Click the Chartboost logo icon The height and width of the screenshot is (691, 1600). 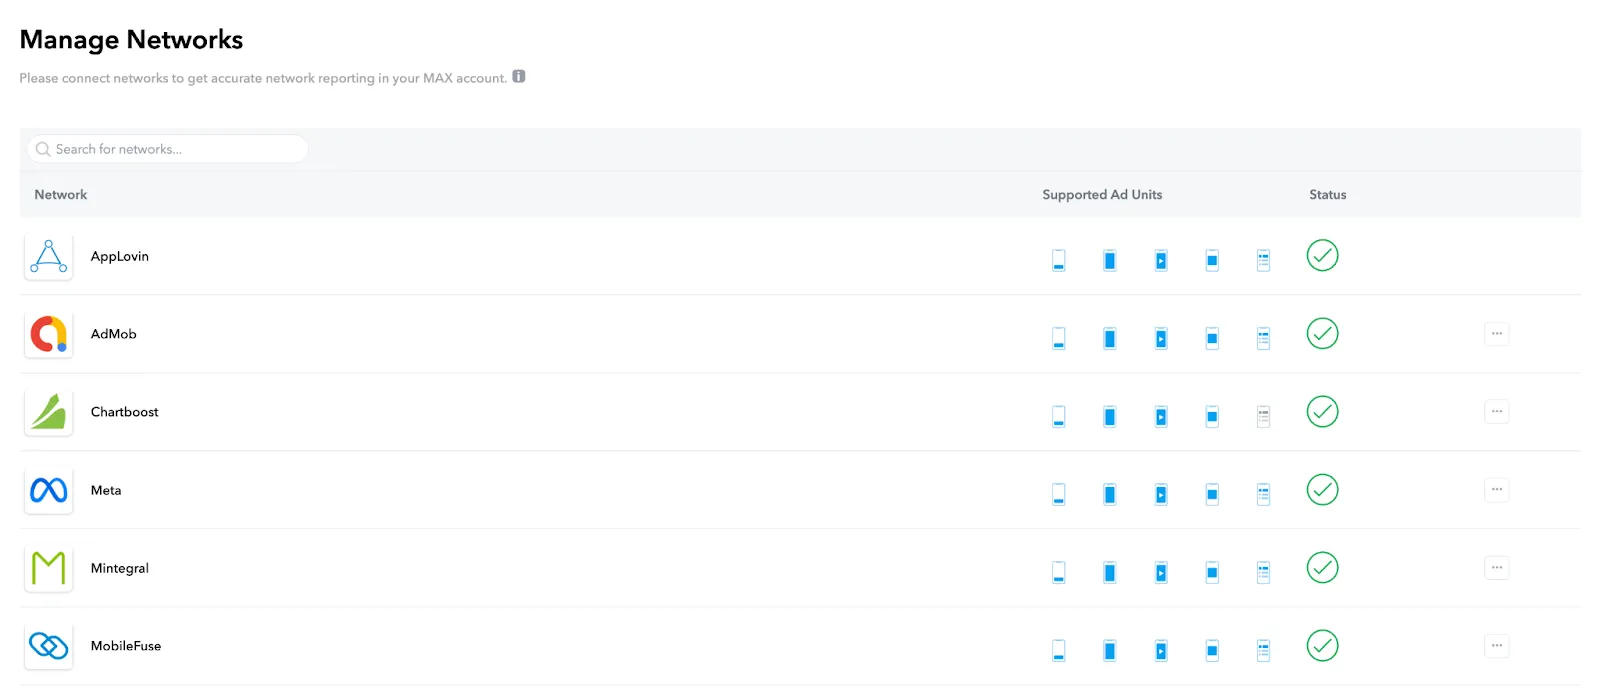[x=49, y=412]
